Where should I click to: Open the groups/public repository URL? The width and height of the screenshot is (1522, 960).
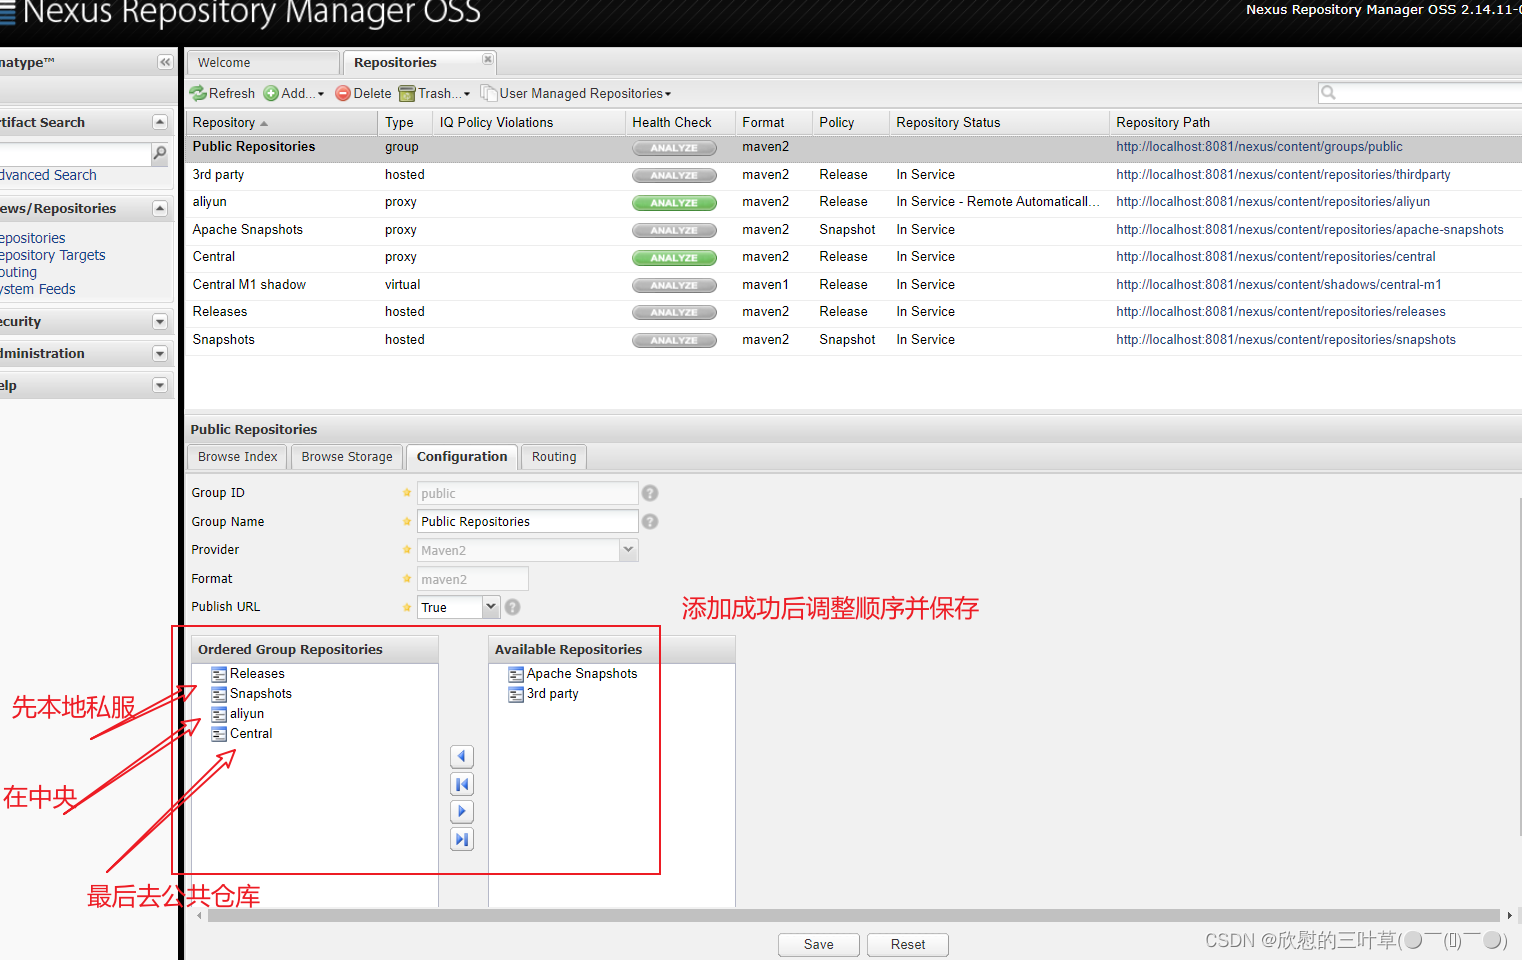pyautogui.click(x=1259, y=147)
